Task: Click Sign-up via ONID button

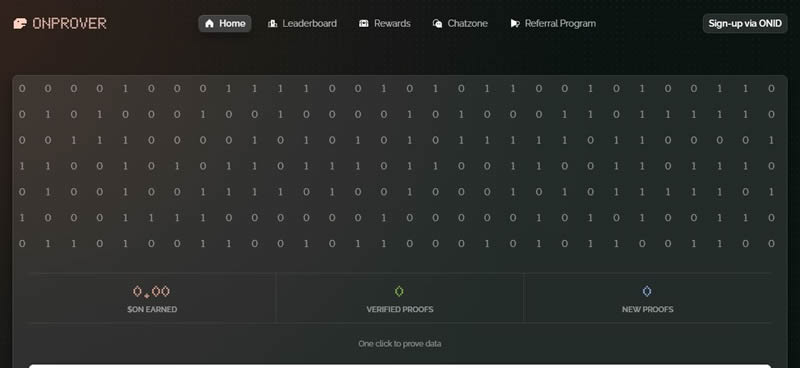Action: pos(745,23)
